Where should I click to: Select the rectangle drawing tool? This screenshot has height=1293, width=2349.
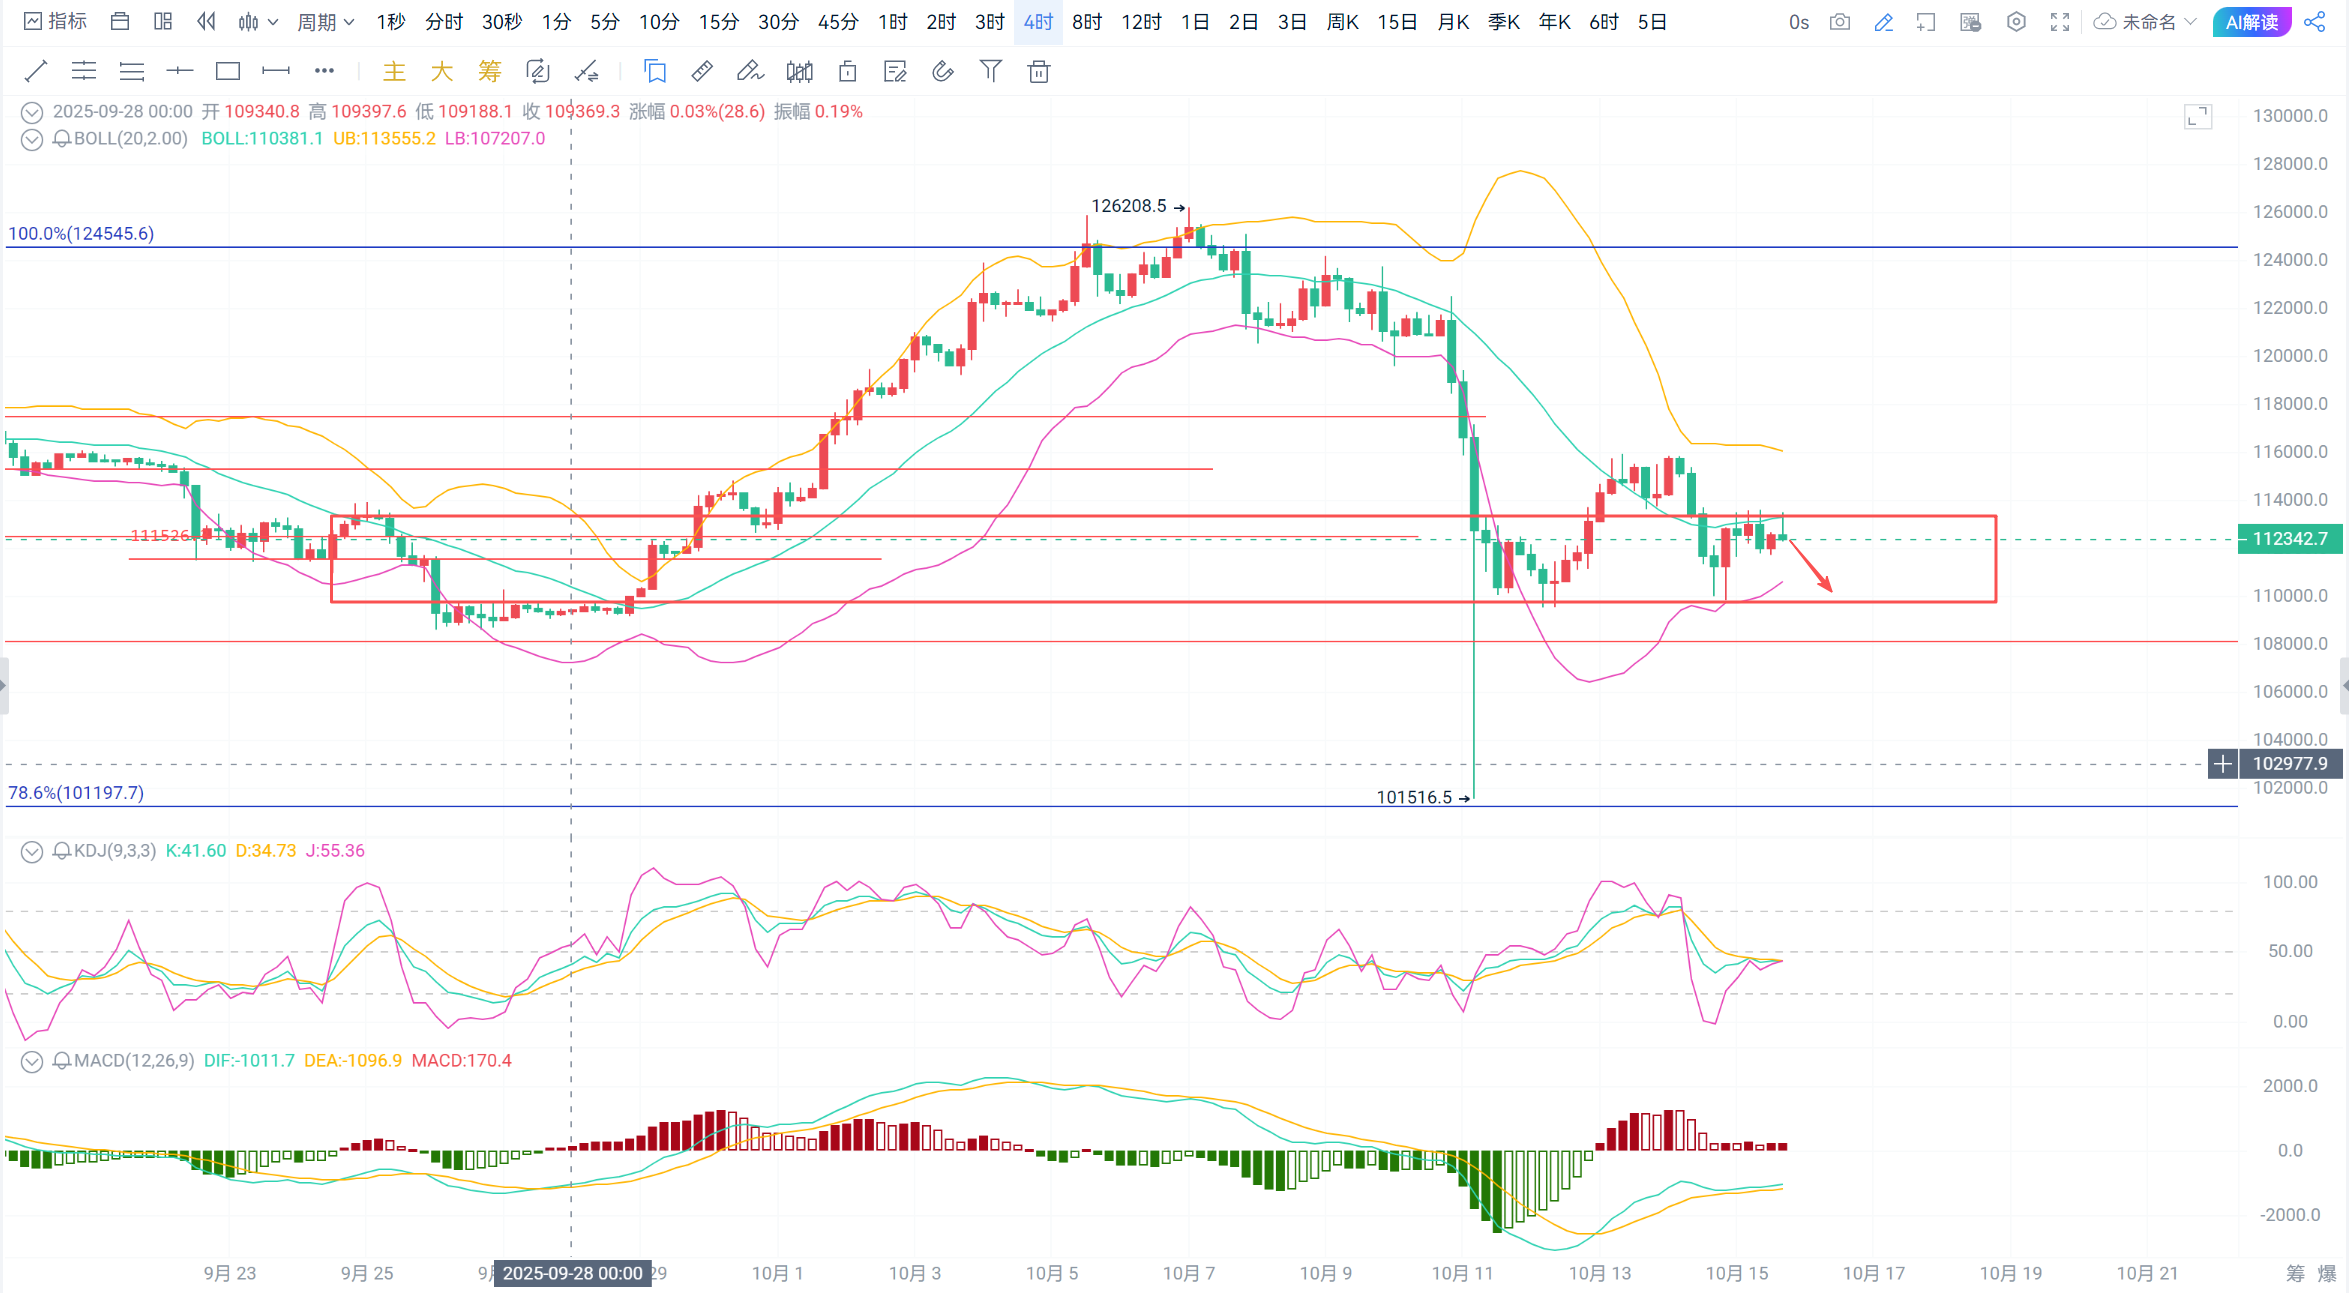pyautogui.click(x=228, y=71)
